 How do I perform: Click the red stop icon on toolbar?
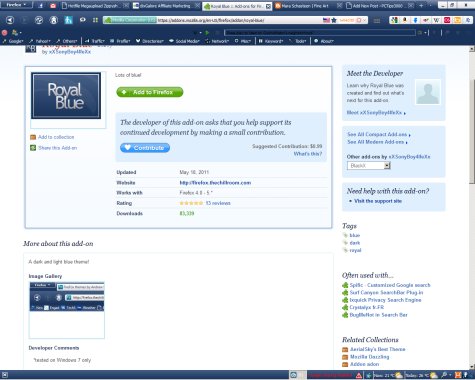pyautogui.click(x=5, y=33)
